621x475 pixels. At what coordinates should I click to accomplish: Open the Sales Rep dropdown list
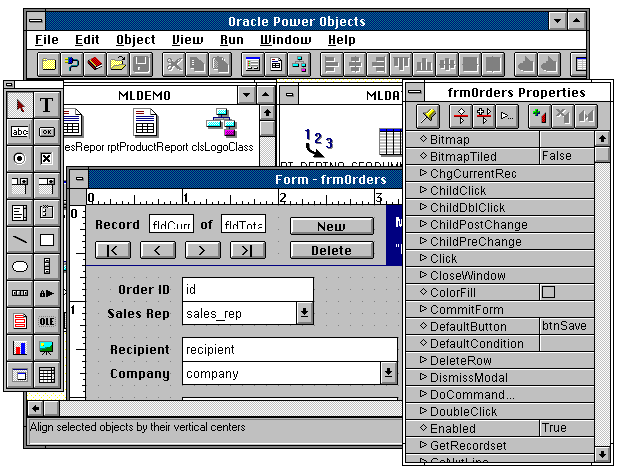(304, 313)
